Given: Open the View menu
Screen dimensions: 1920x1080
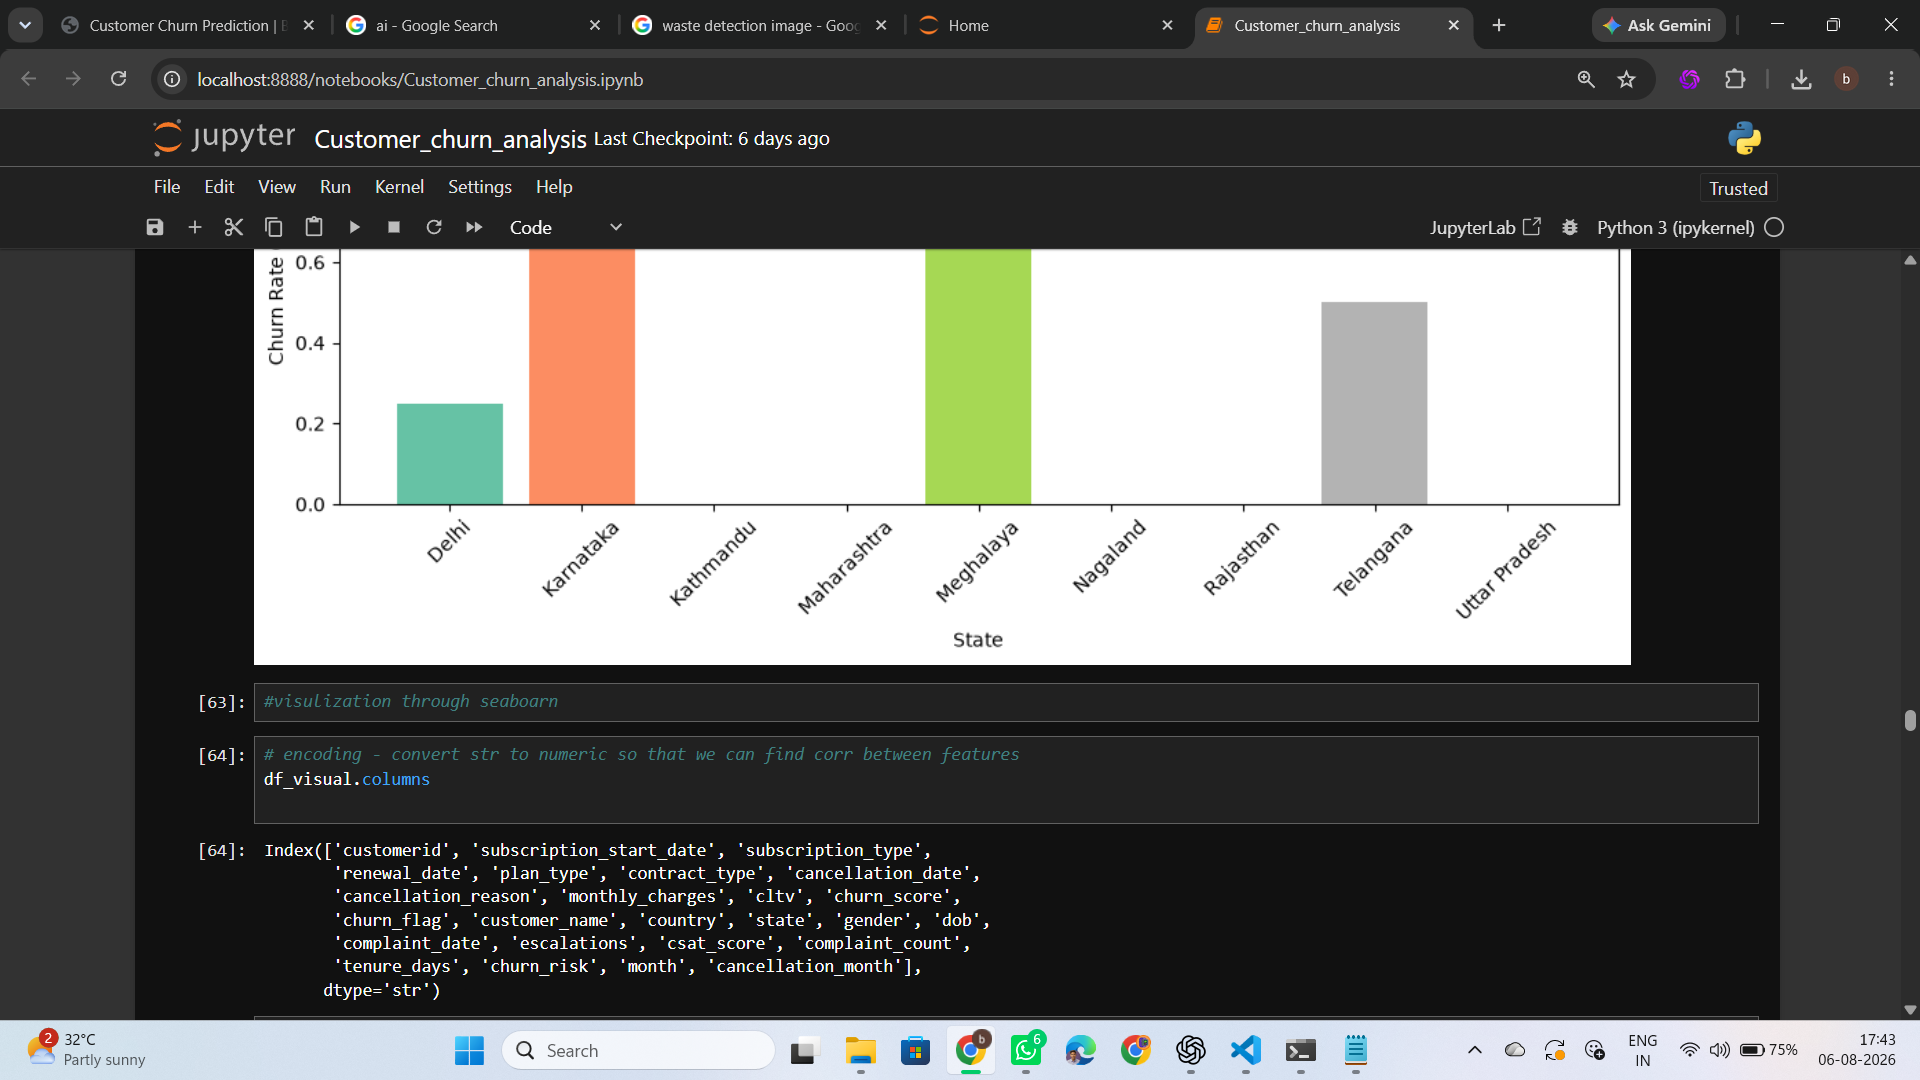Looking at the screenshot, I should point(277,187).
